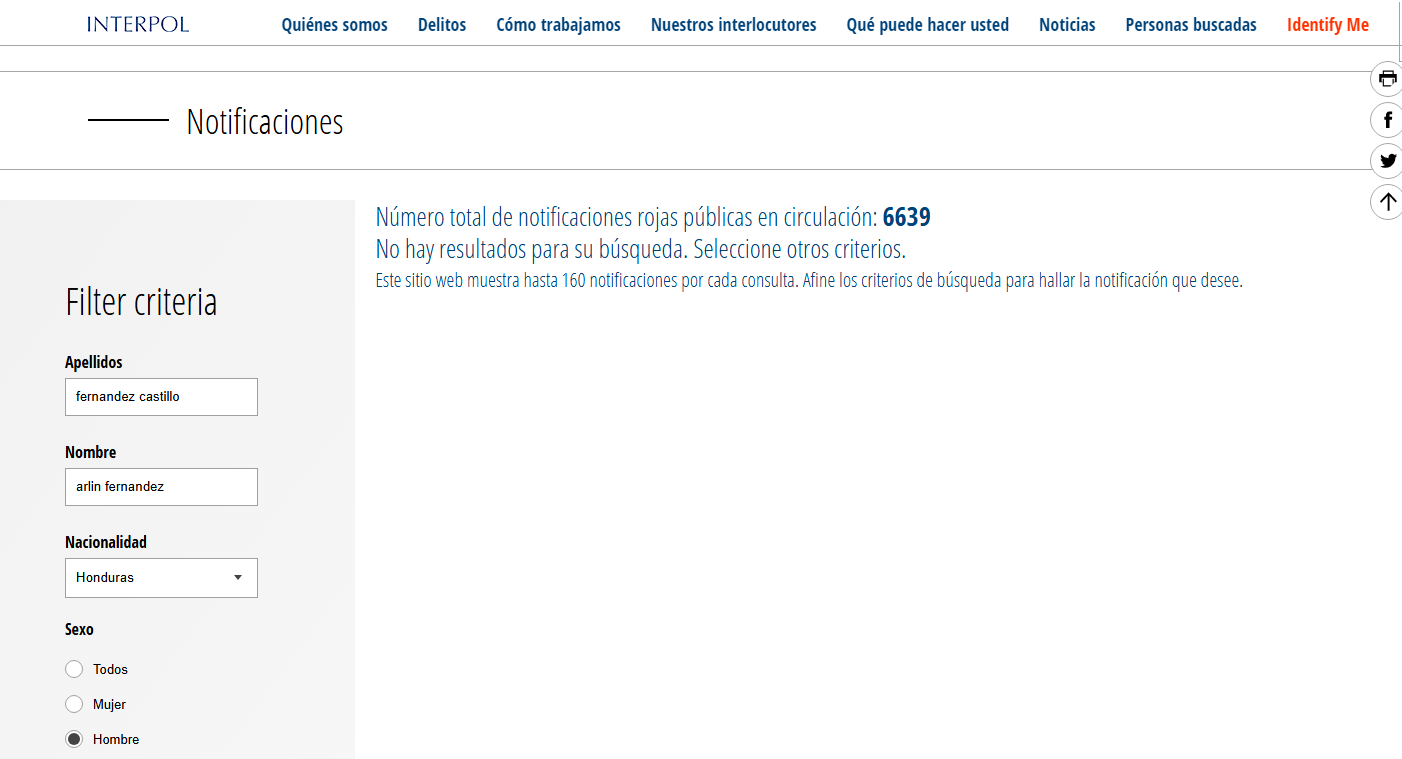Open Qué puede hacer usted menu
This screenshot has width=1402, height=759.
coord(927,25)
